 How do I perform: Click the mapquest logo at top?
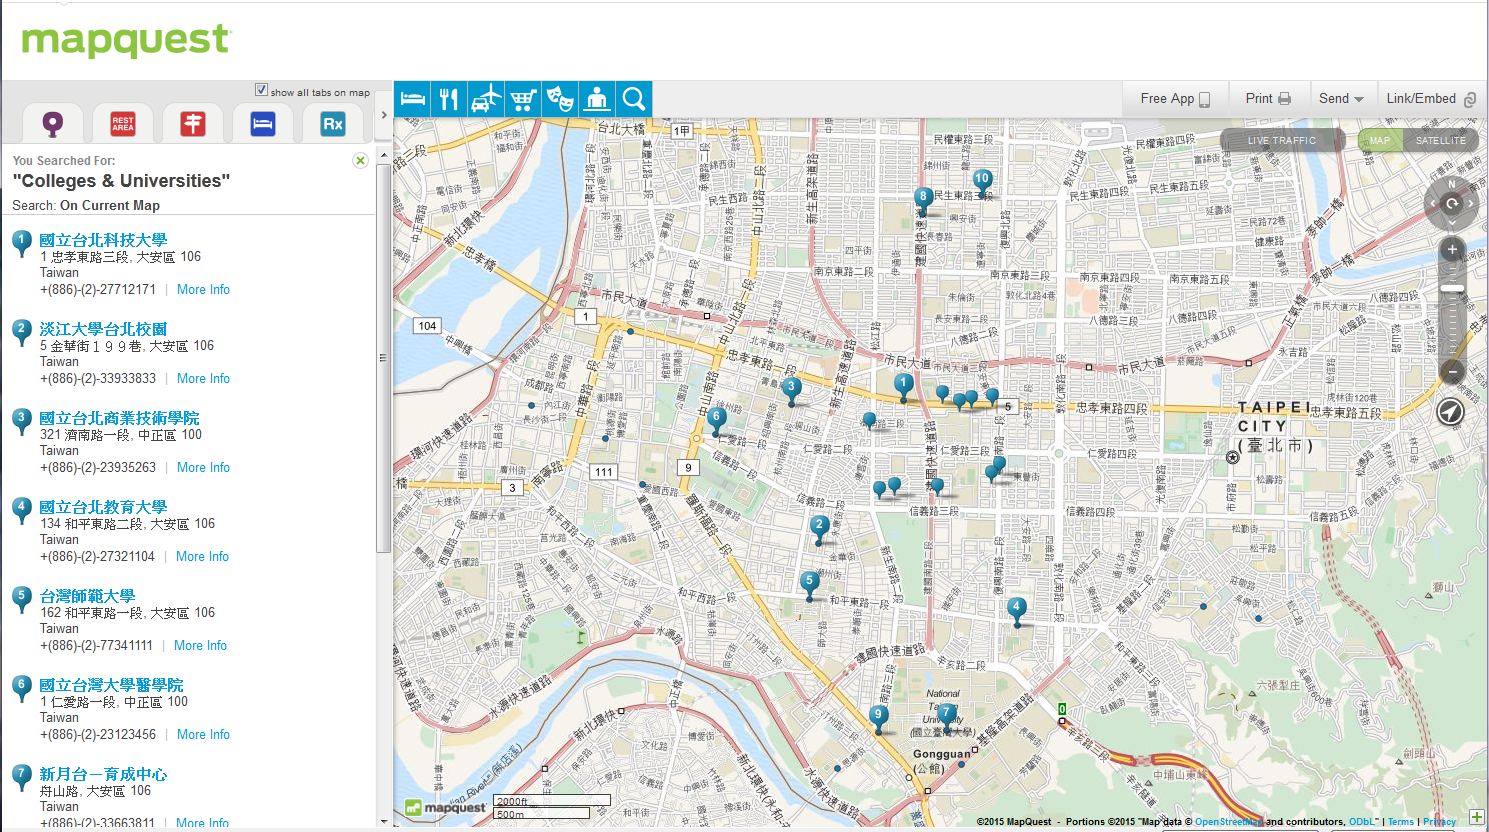click(126, 41)
